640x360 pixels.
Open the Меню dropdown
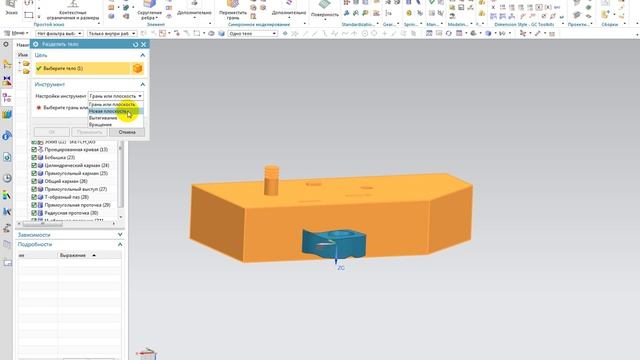[x=16, y=33]
